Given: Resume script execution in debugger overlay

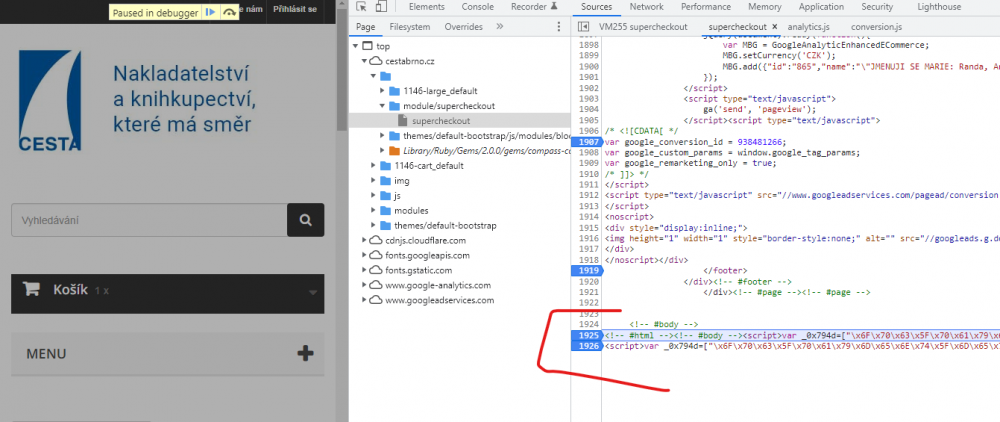Looking at the screenshot, I should 210,11.
